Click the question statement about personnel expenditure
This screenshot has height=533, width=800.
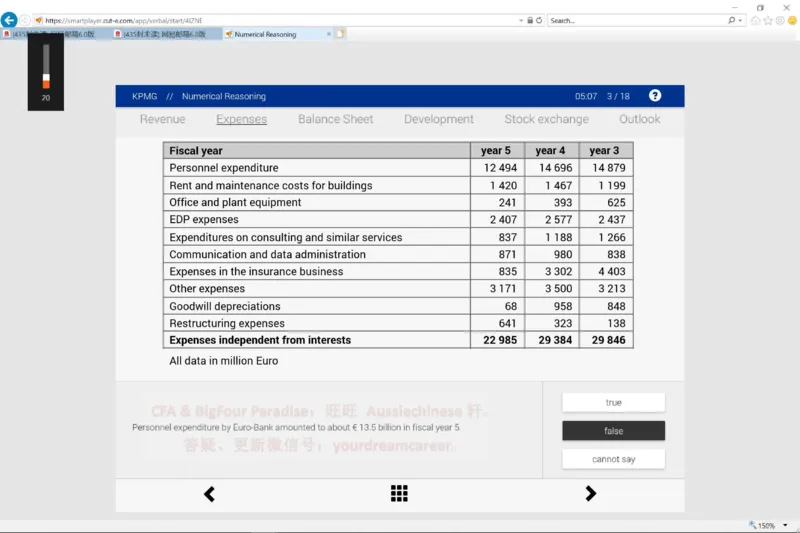[x=296, y=427]
